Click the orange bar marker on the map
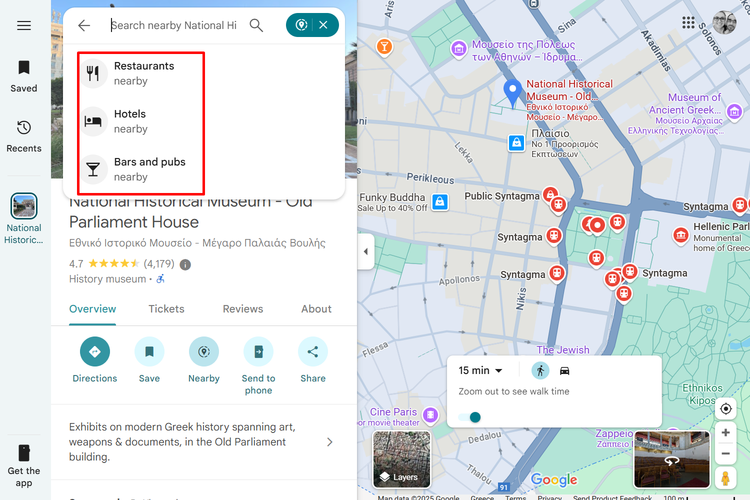The width and height of the screenshot is (750, 500). [384, 47]
